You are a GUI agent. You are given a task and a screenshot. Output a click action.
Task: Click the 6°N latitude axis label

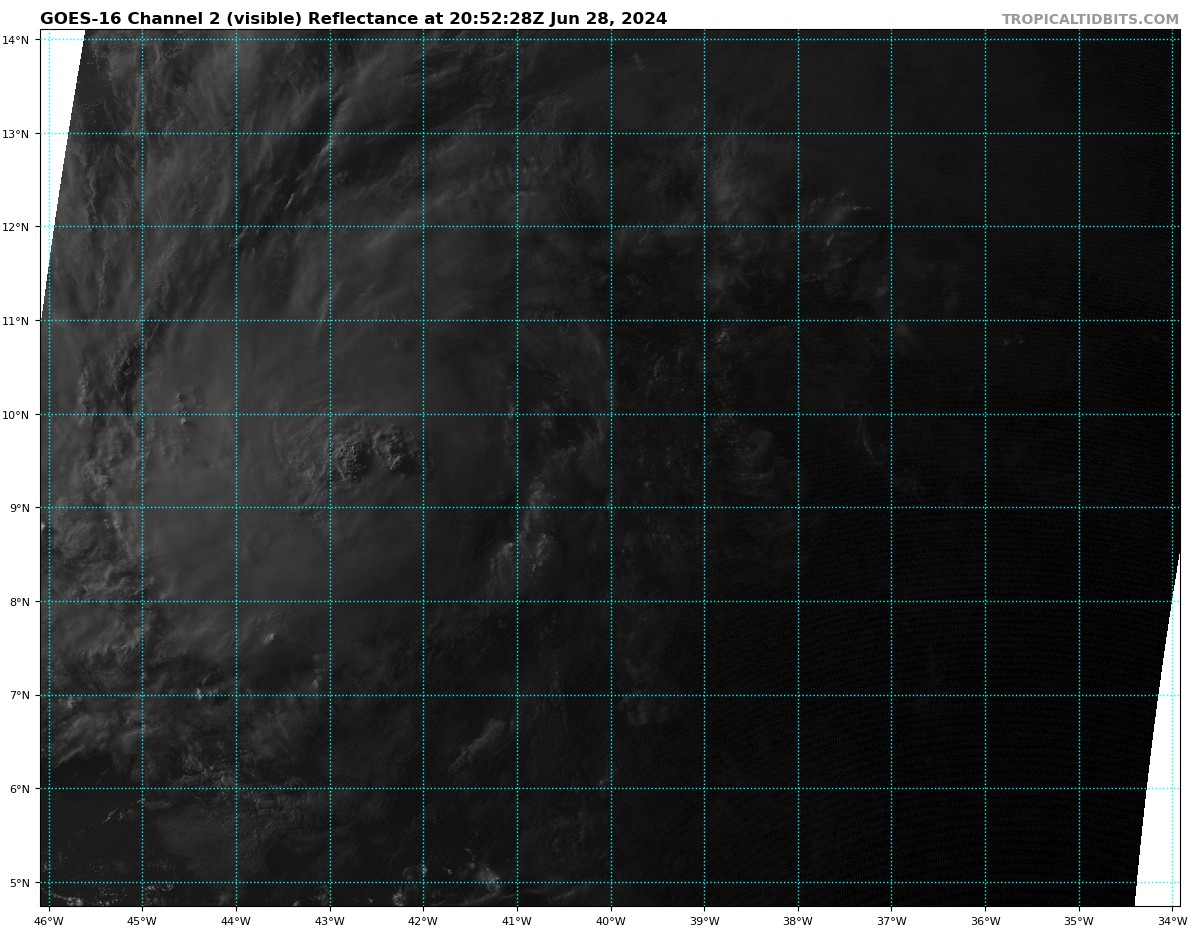coord(21,789)
